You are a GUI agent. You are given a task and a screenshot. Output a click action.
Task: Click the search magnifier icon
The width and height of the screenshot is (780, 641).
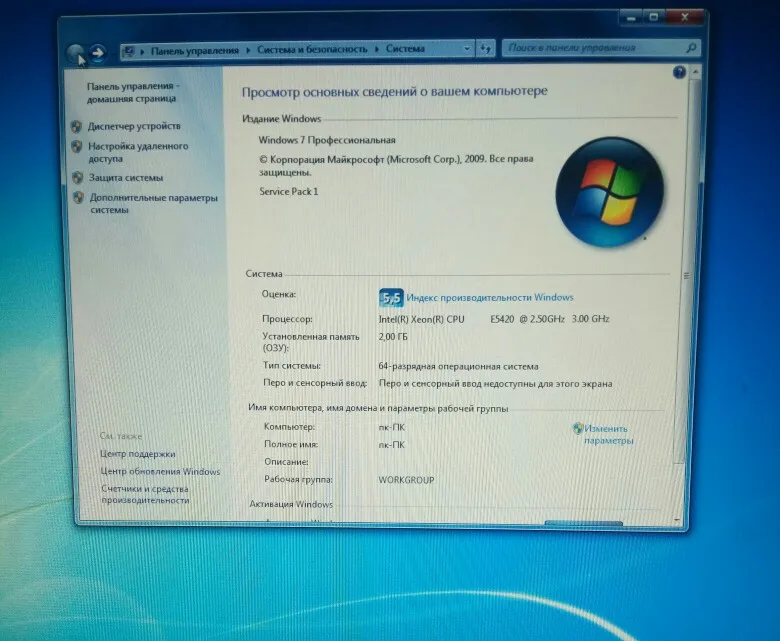tap(690, 48)
